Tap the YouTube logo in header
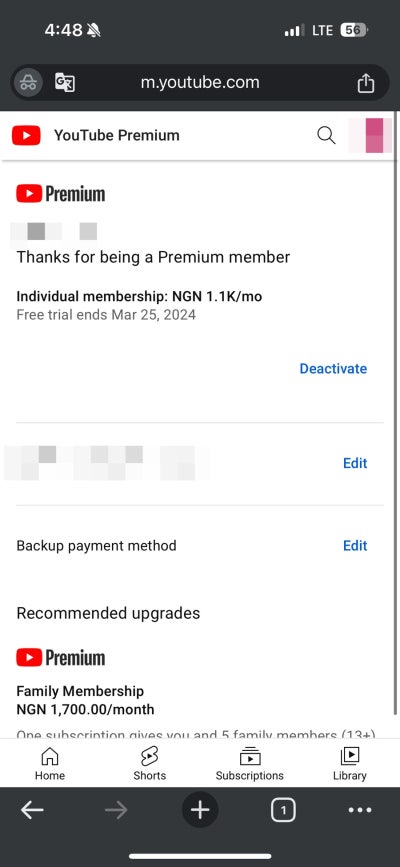 (x=26, y=135)
